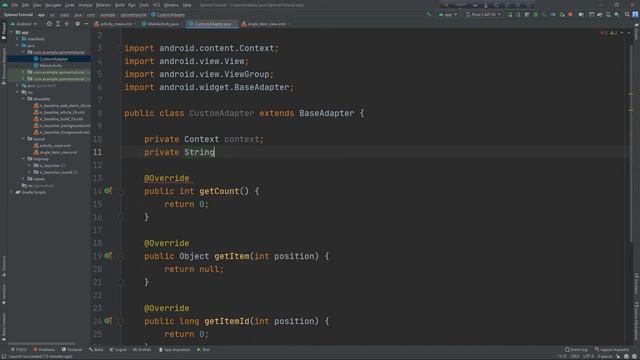Open the app run configuration dropdown
Viewport: 640px width, 360px height.
[x=448, y=15]
